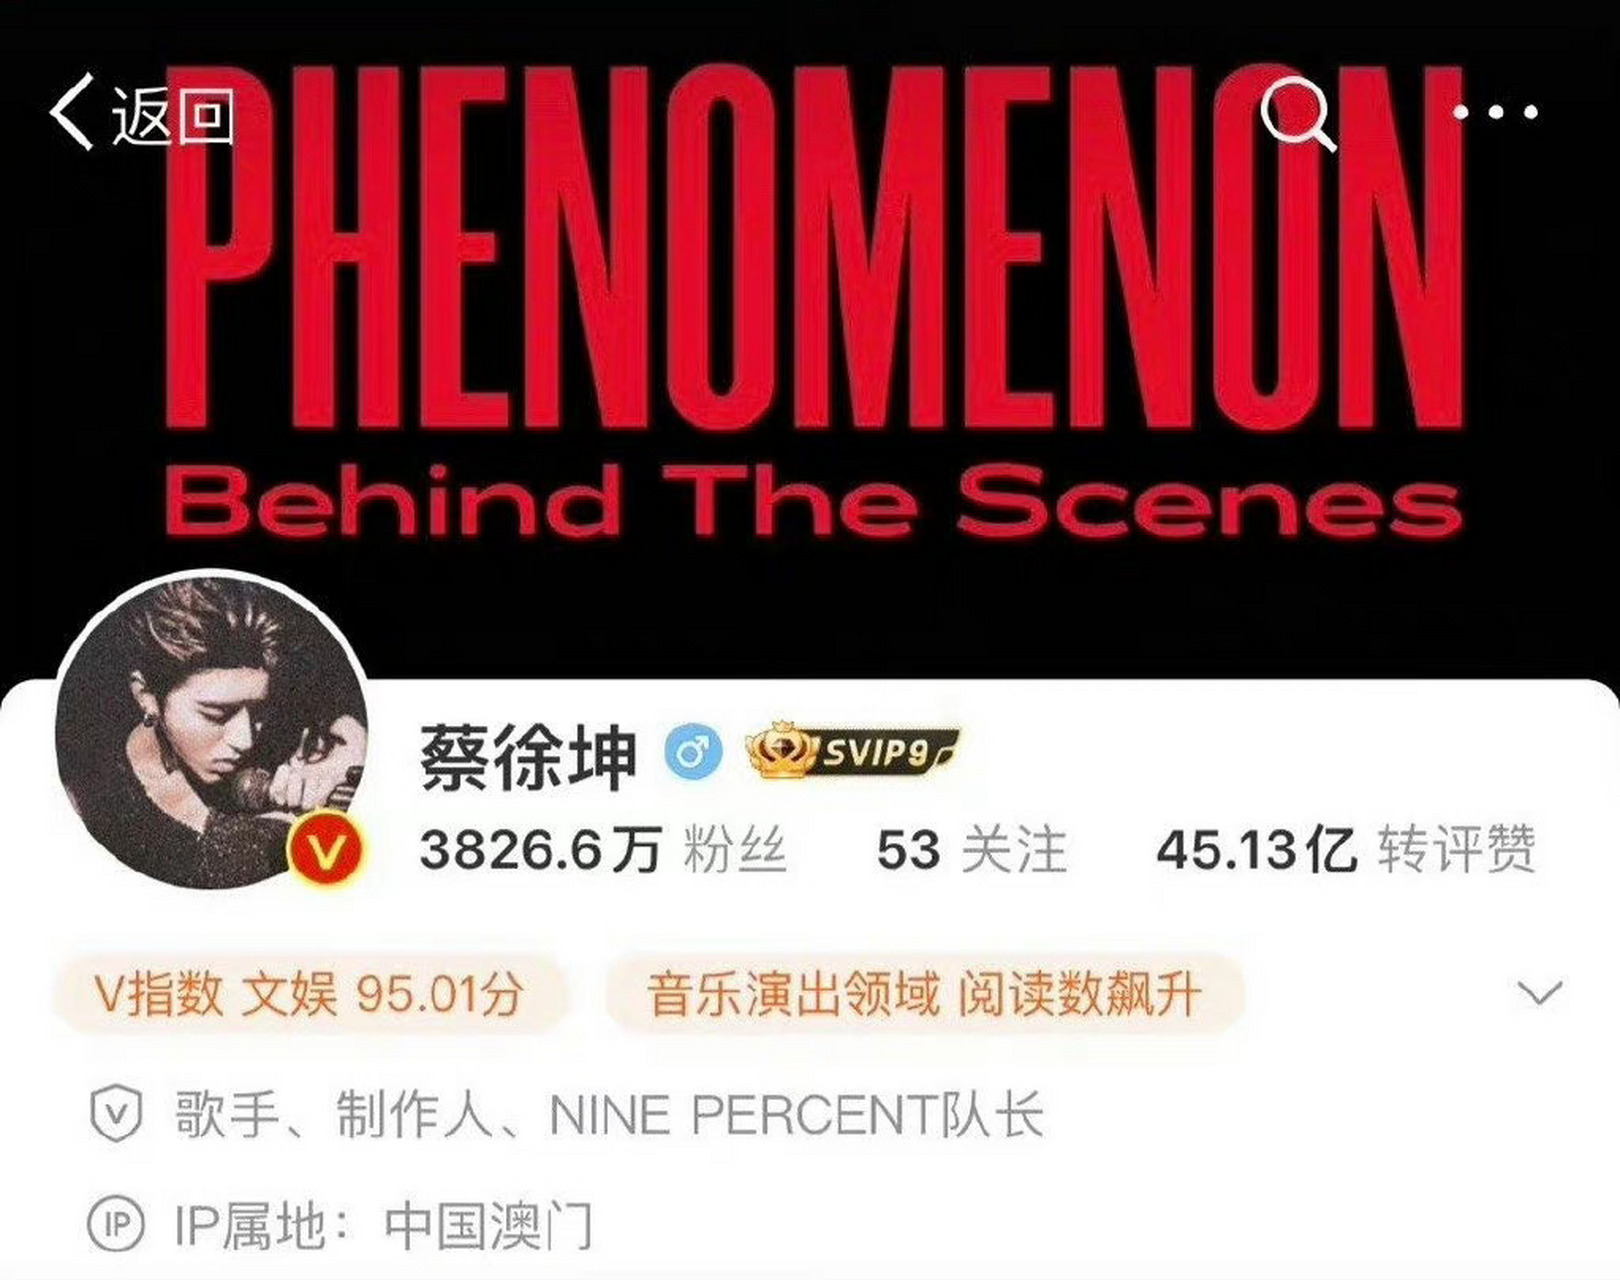The image size is (1620, 1280).
Task: Tap the verification text 歌手、制作人、NINE PERCENT队长
Action: coord(610,1115)
